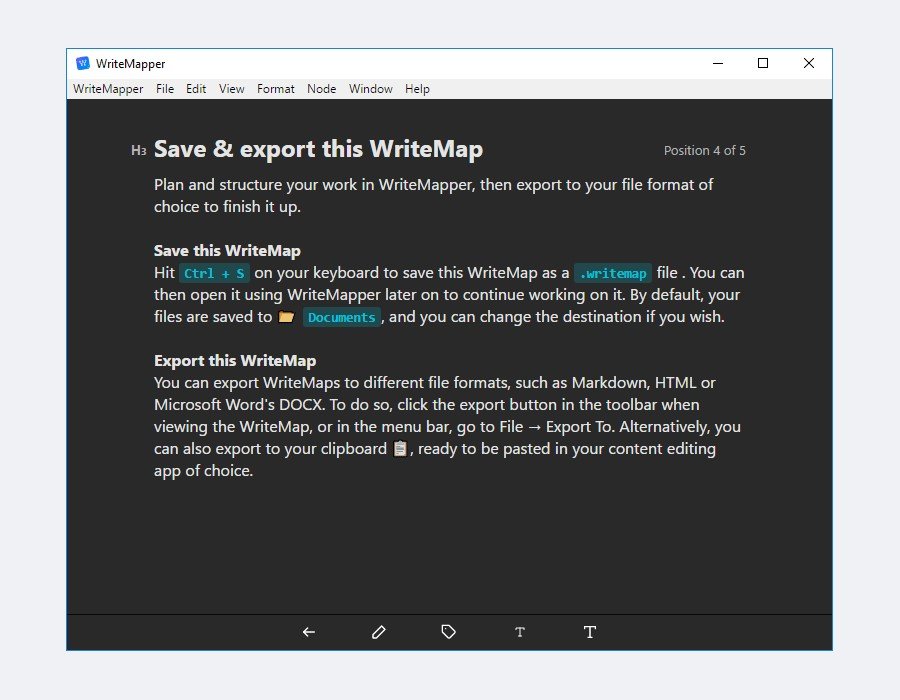The height and width of the screenshot is (700, 900).
Task: Open the WriteMapper menu
Action: click(108, 89)
